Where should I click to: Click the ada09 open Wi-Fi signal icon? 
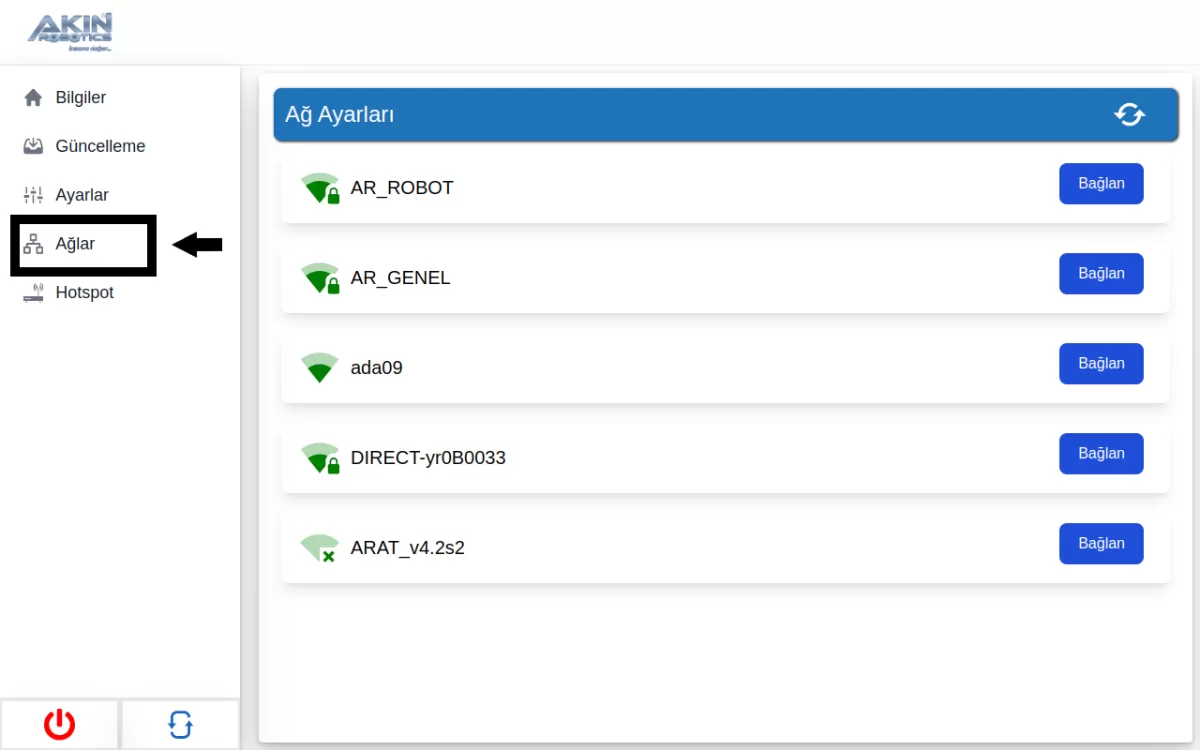tap(320, 368)
